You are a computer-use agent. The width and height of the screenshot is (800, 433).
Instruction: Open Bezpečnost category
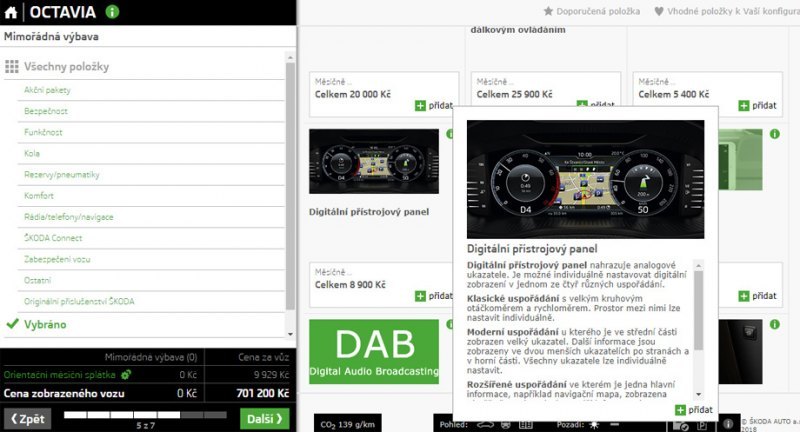coord(151,111)
